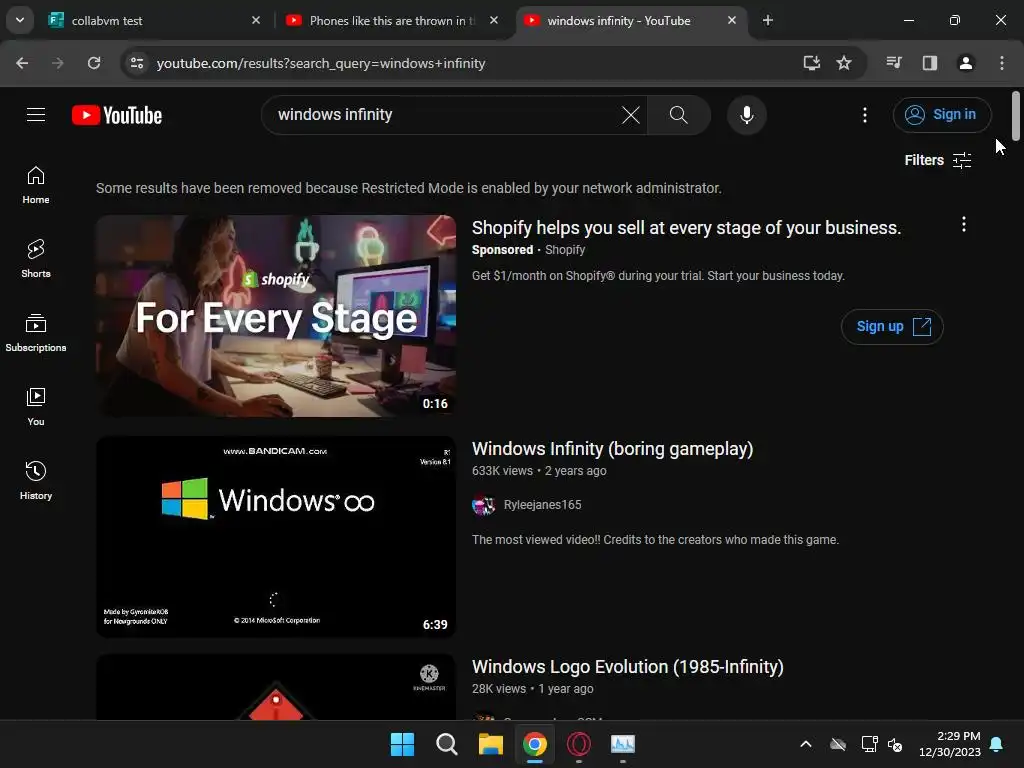The image size is (1024, 768).
Task: Open File Explorer from the taskbar
Action: pyautogui.click(x=490, y=744)
